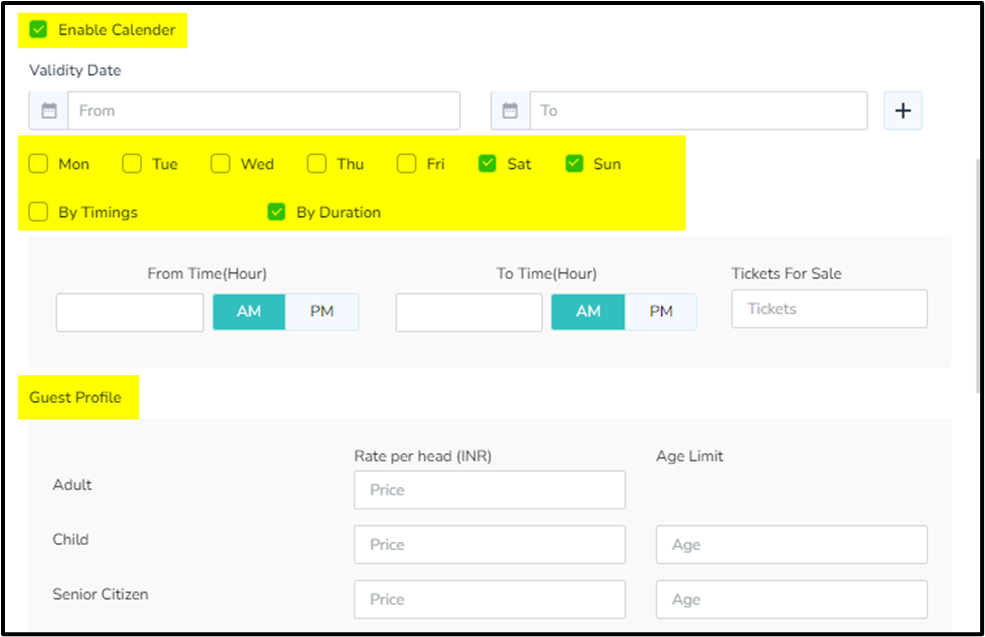Tick the Mon day checkbox
This screenshot has height=637, width=985.
[39, 164]
